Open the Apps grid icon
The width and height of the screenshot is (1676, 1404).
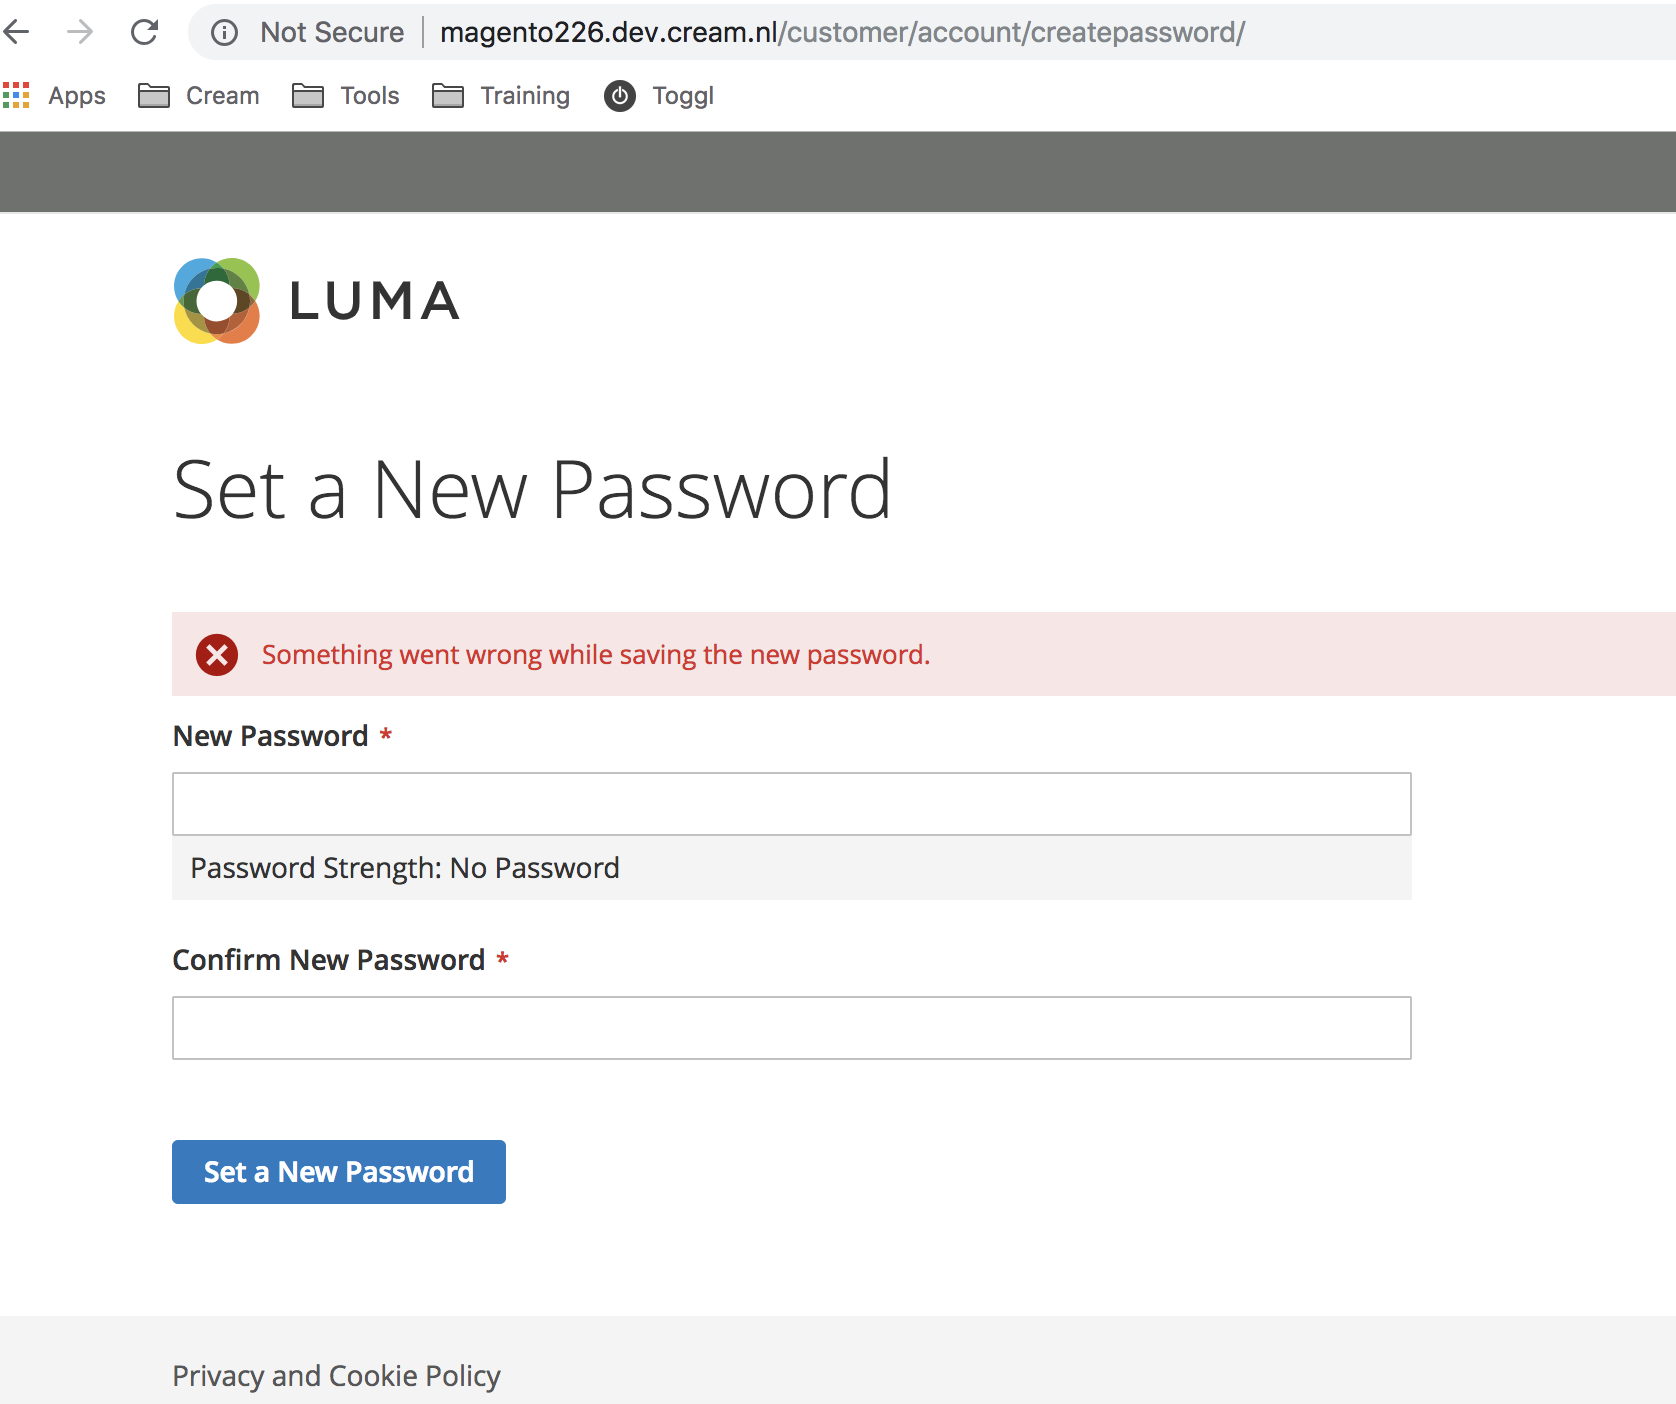pos(16,95)
